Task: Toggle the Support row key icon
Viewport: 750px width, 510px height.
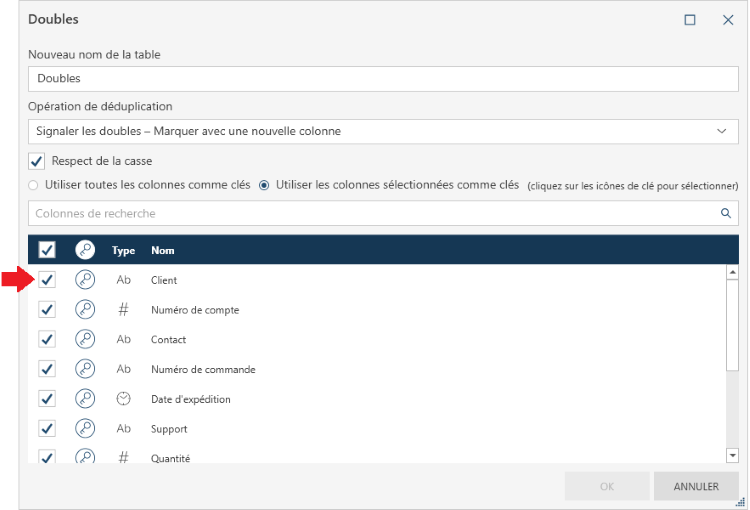Action: [85, 429]
